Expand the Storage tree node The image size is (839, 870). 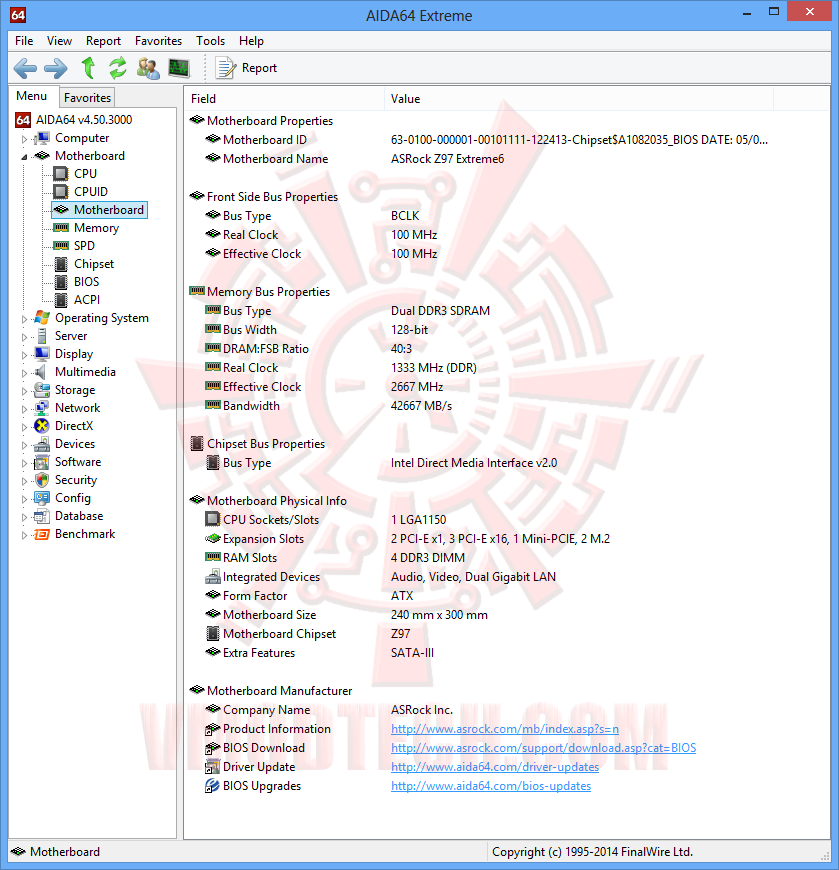point(24,391)
